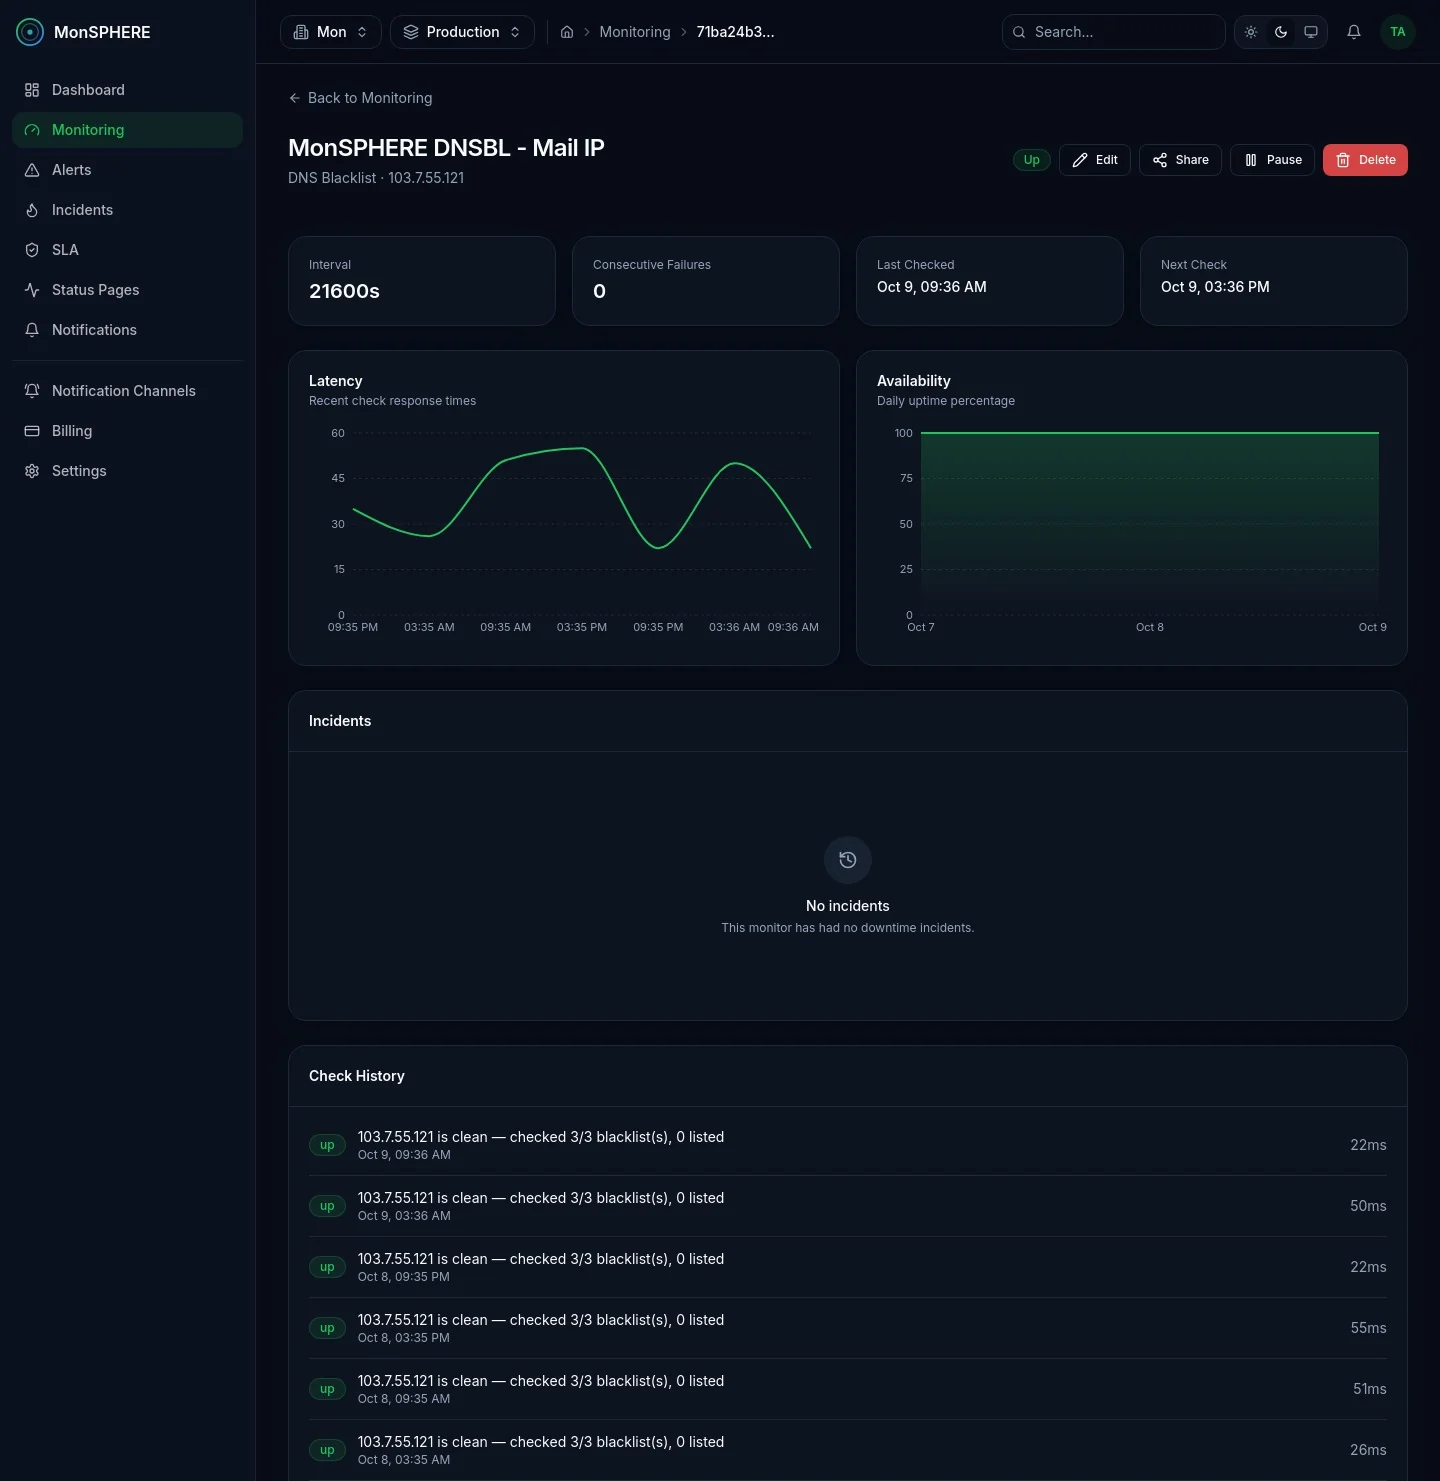Click the No incidents history icon
Screen dimensions: 1440x1481
(x=848, y=860)
